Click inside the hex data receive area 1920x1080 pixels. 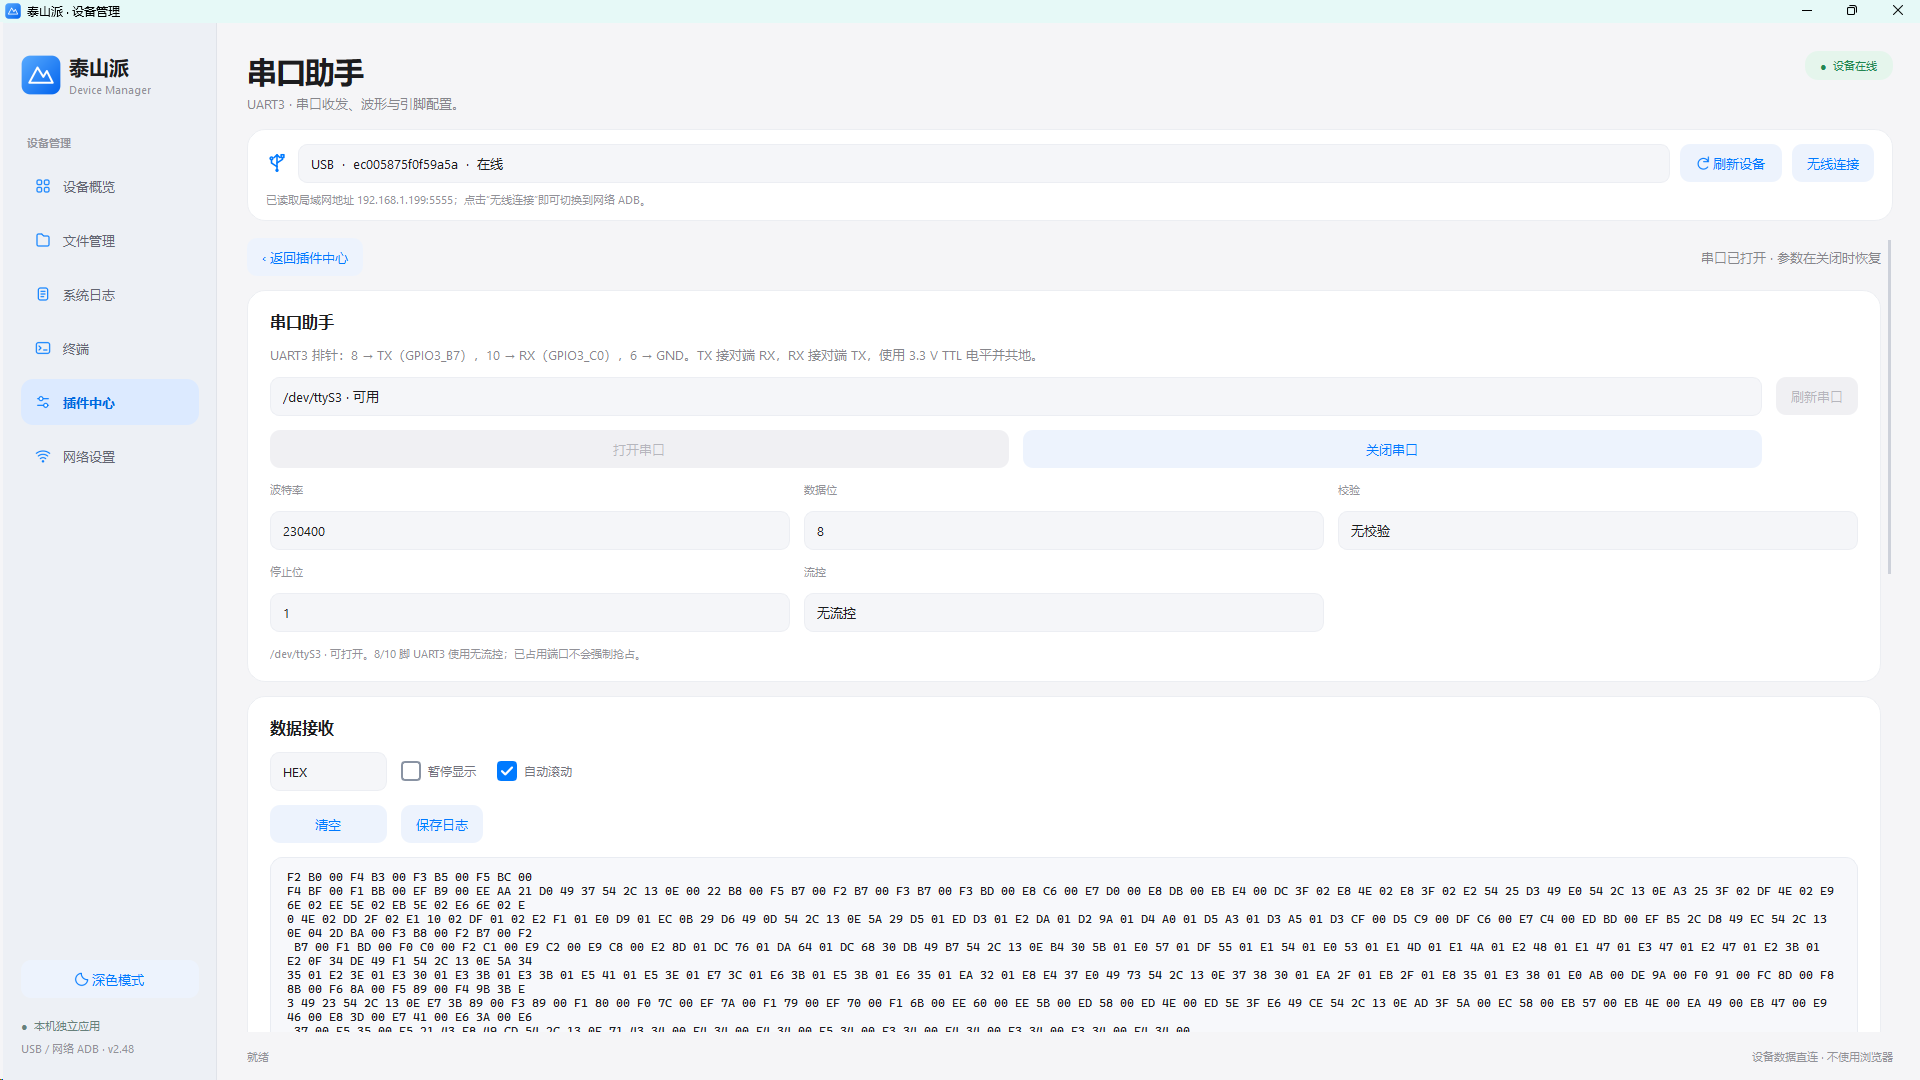coord(1063,945)
